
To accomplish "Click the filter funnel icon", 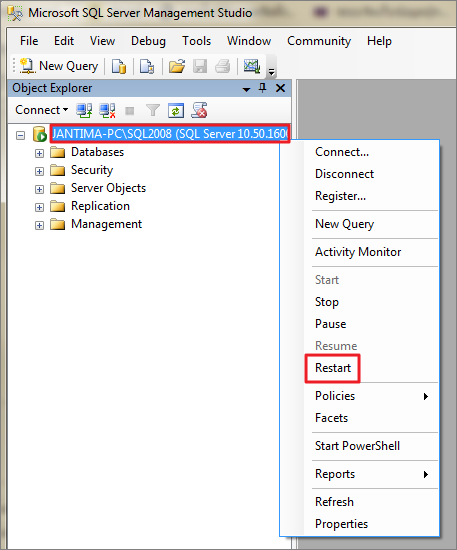I will tap(153, 110).
